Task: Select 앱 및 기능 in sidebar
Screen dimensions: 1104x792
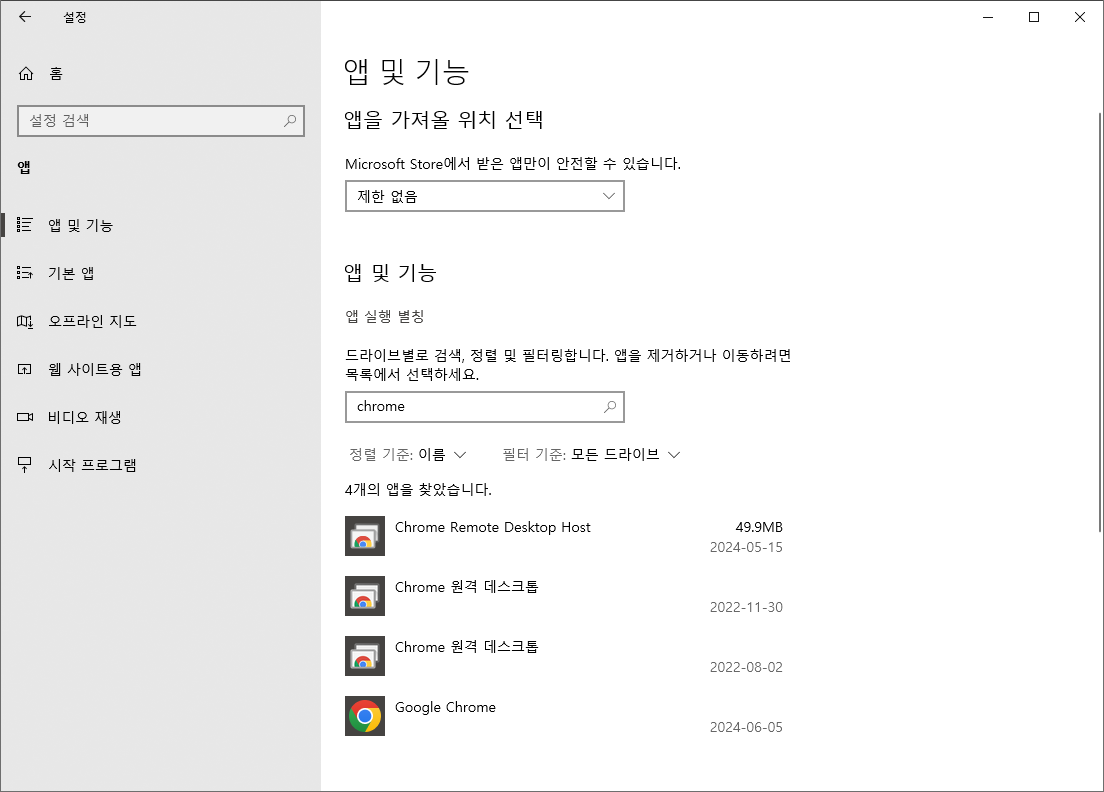Action: tap(161, 225)
